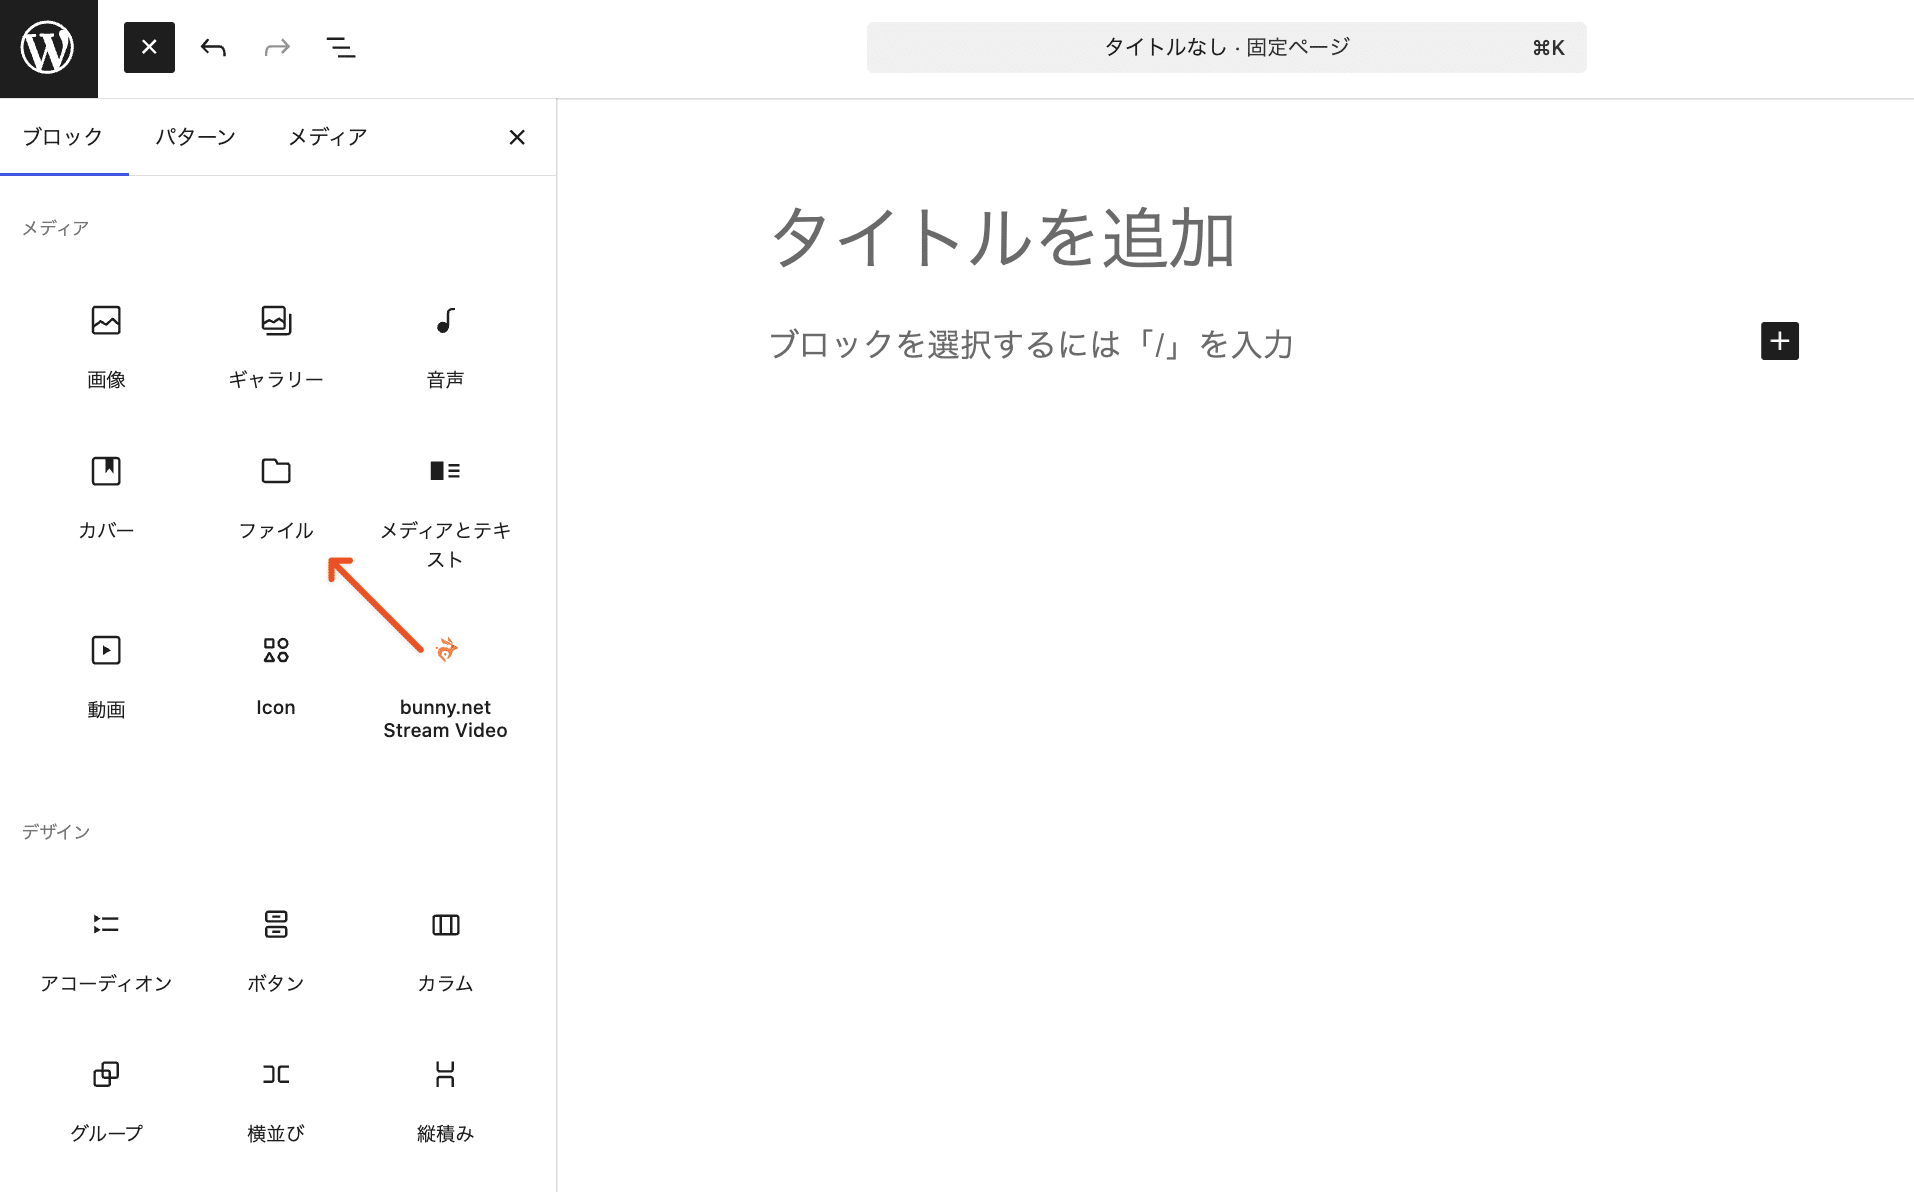Undo the last change
The width and height of the screenshot is (1914, 1192).
click(x=213, y=47)
